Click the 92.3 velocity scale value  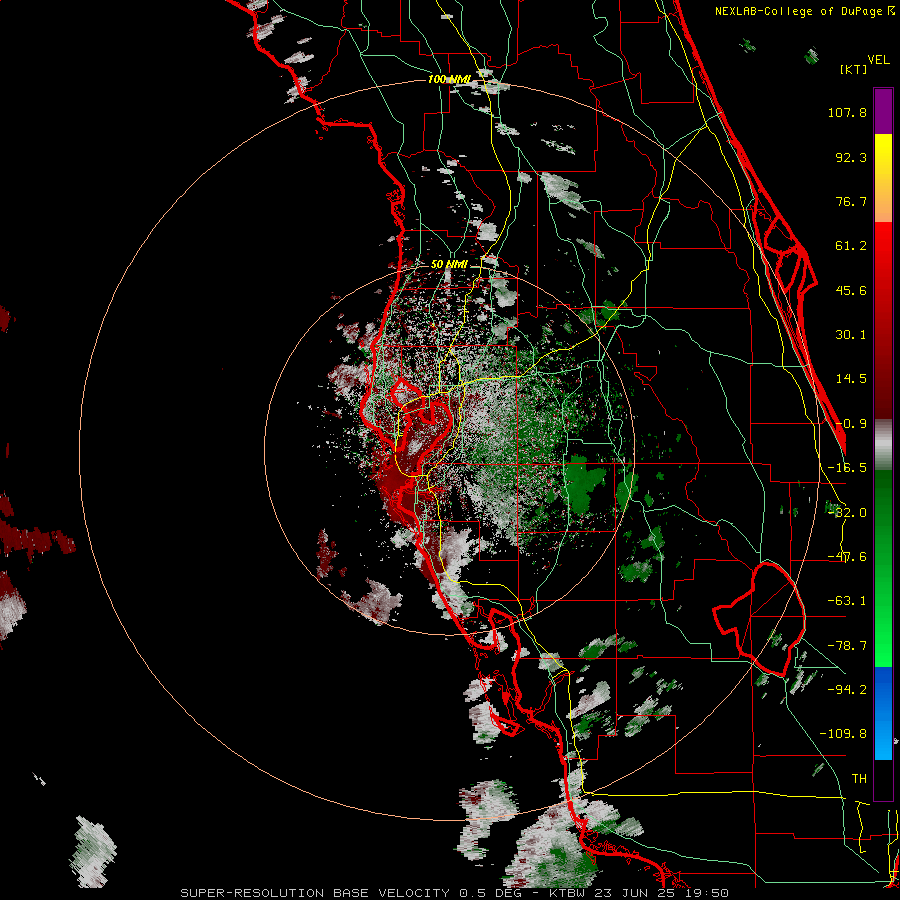(851, 157)
